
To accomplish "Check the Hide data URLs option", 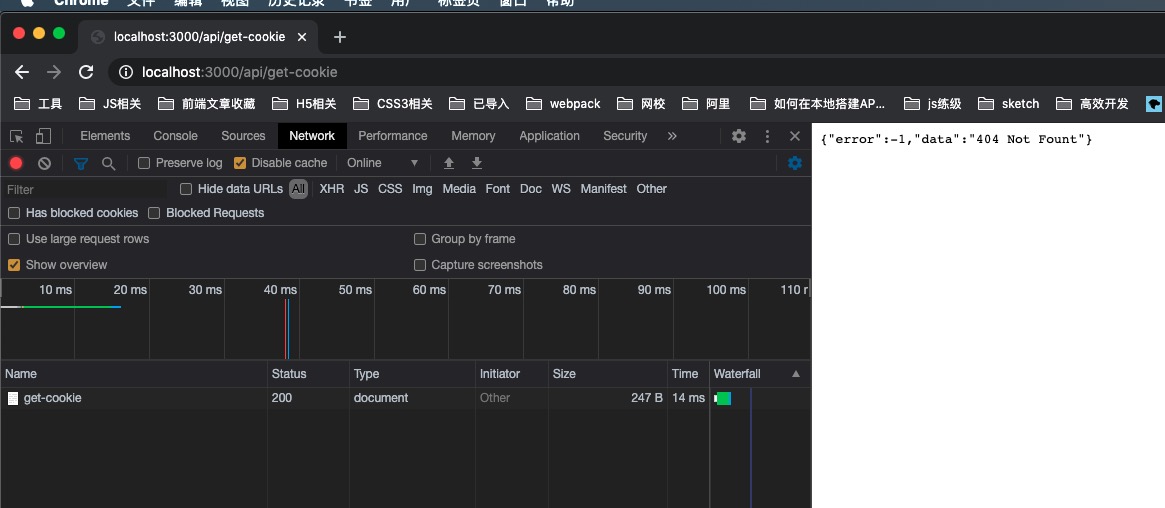I will pos(186,189).
